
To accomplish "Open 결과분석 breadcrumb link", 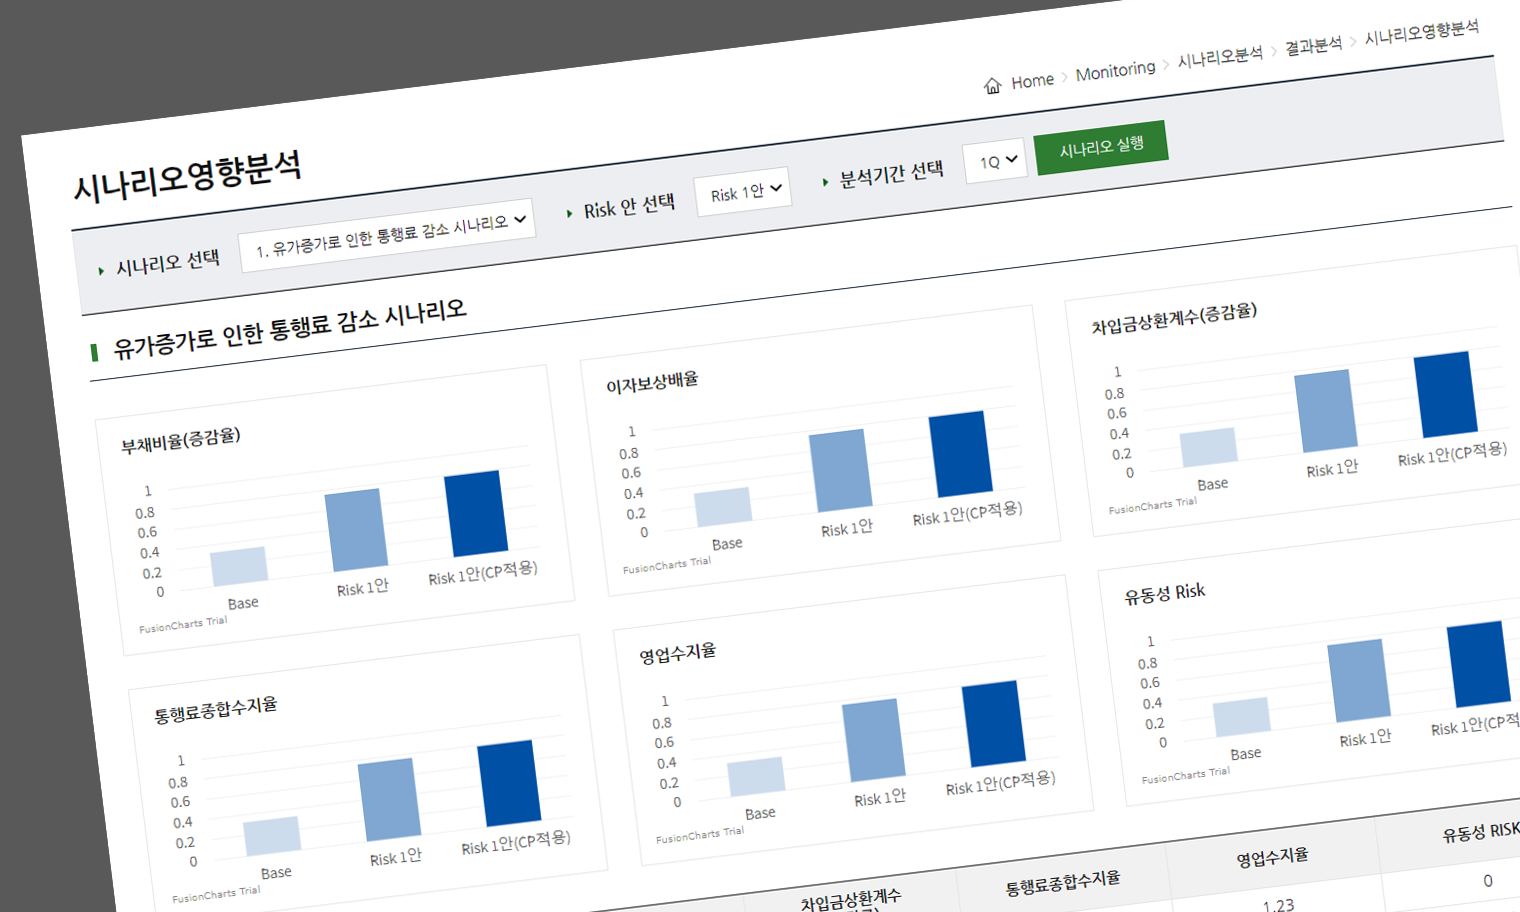I will [1313, 46].
